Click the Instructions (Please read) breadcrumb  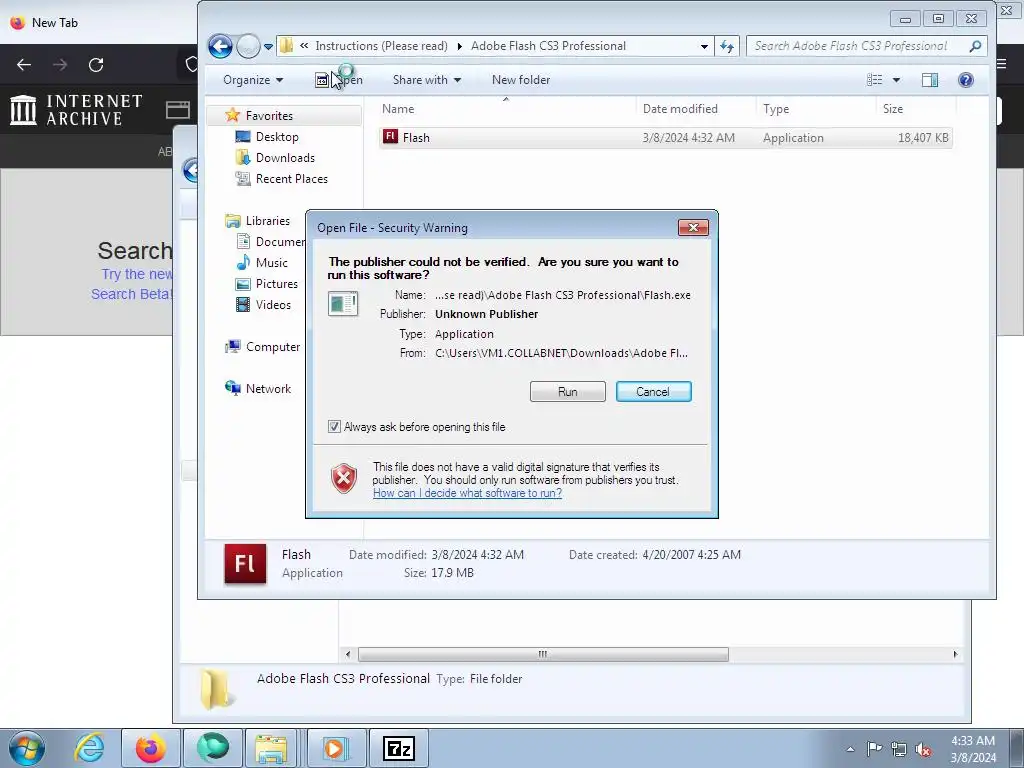click(x=381, y=46)
